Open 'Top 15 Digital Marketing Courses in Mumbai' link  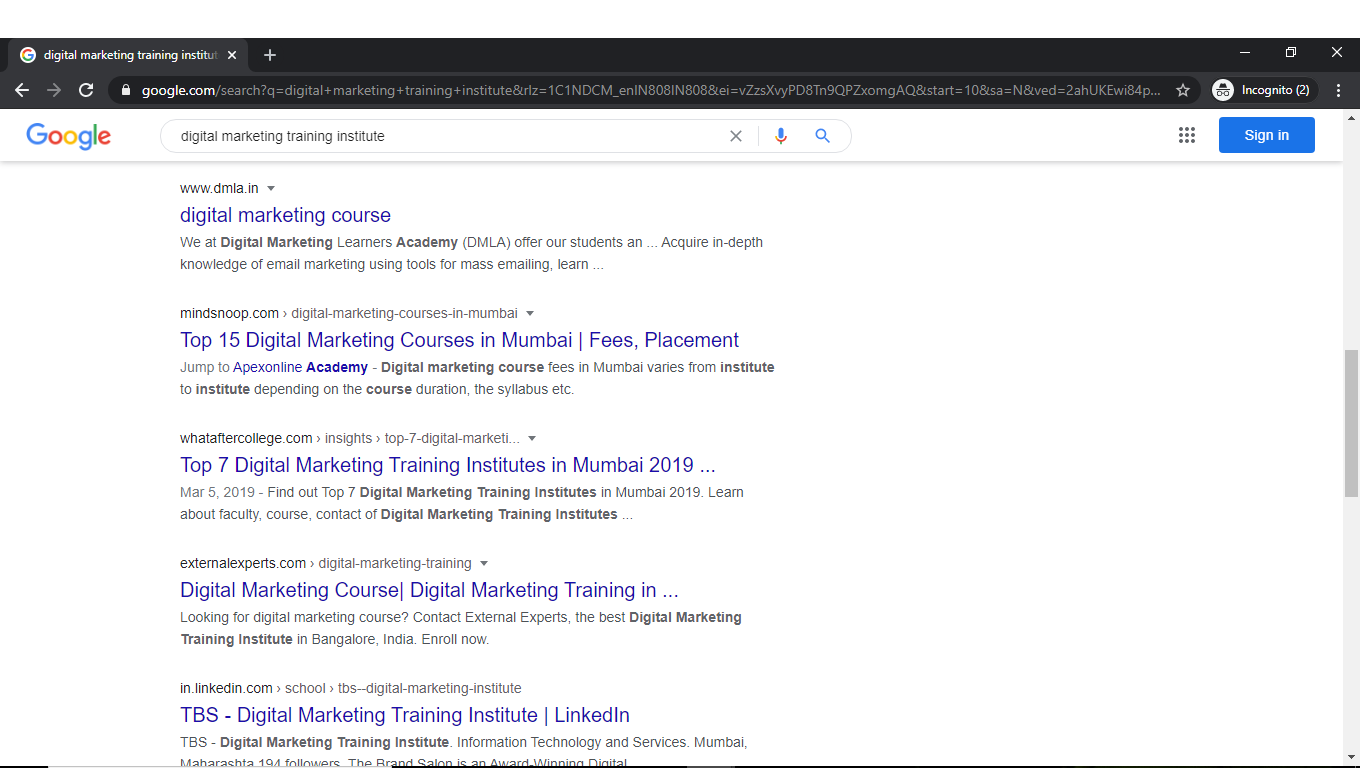pyautogui.click(x=459, y=340)
